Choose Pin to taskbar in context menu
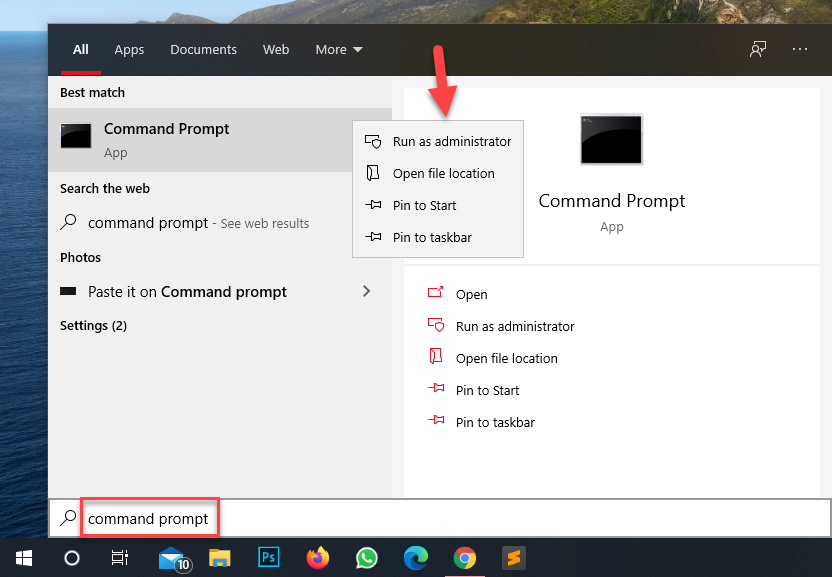Viewport: 832px width, 577px height. [431, 237]
